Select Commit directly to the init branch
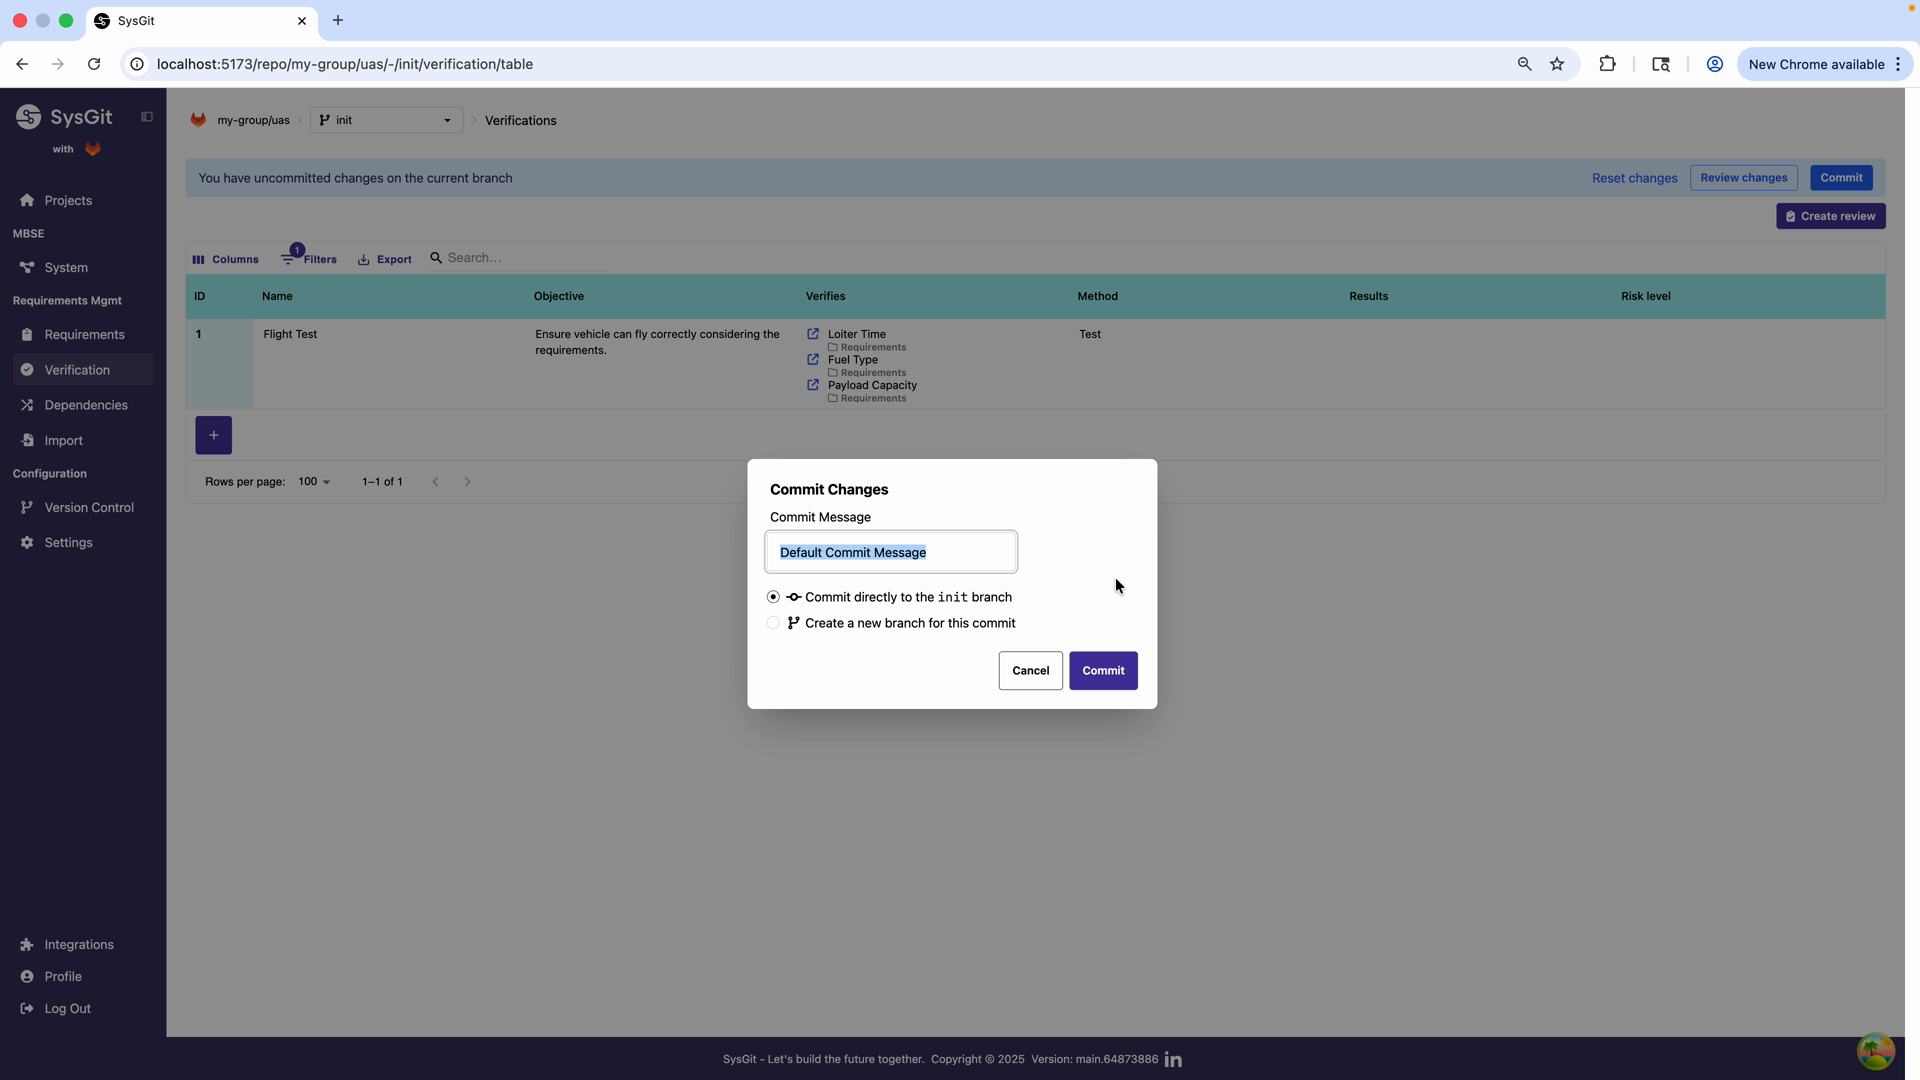 tap(772, 596)
